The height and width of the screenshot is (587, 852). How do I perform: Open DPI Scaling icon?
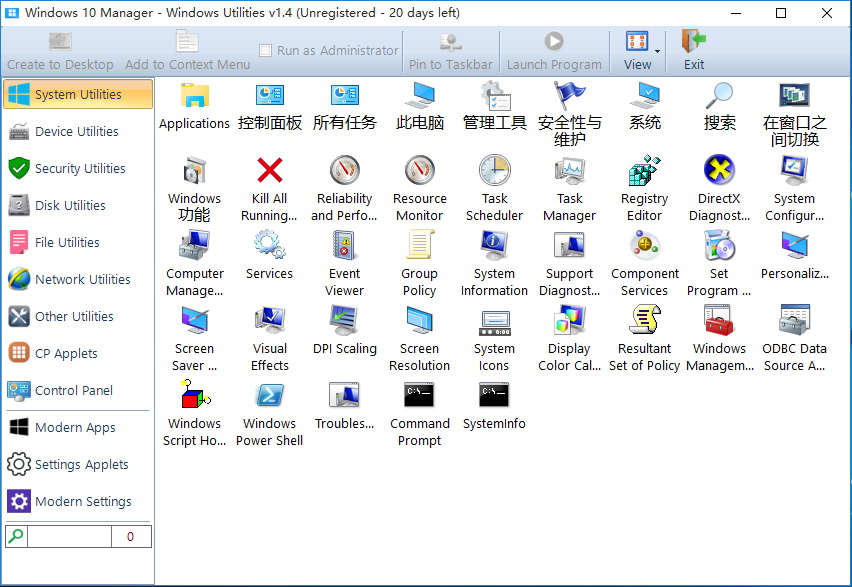click(344, 320)
